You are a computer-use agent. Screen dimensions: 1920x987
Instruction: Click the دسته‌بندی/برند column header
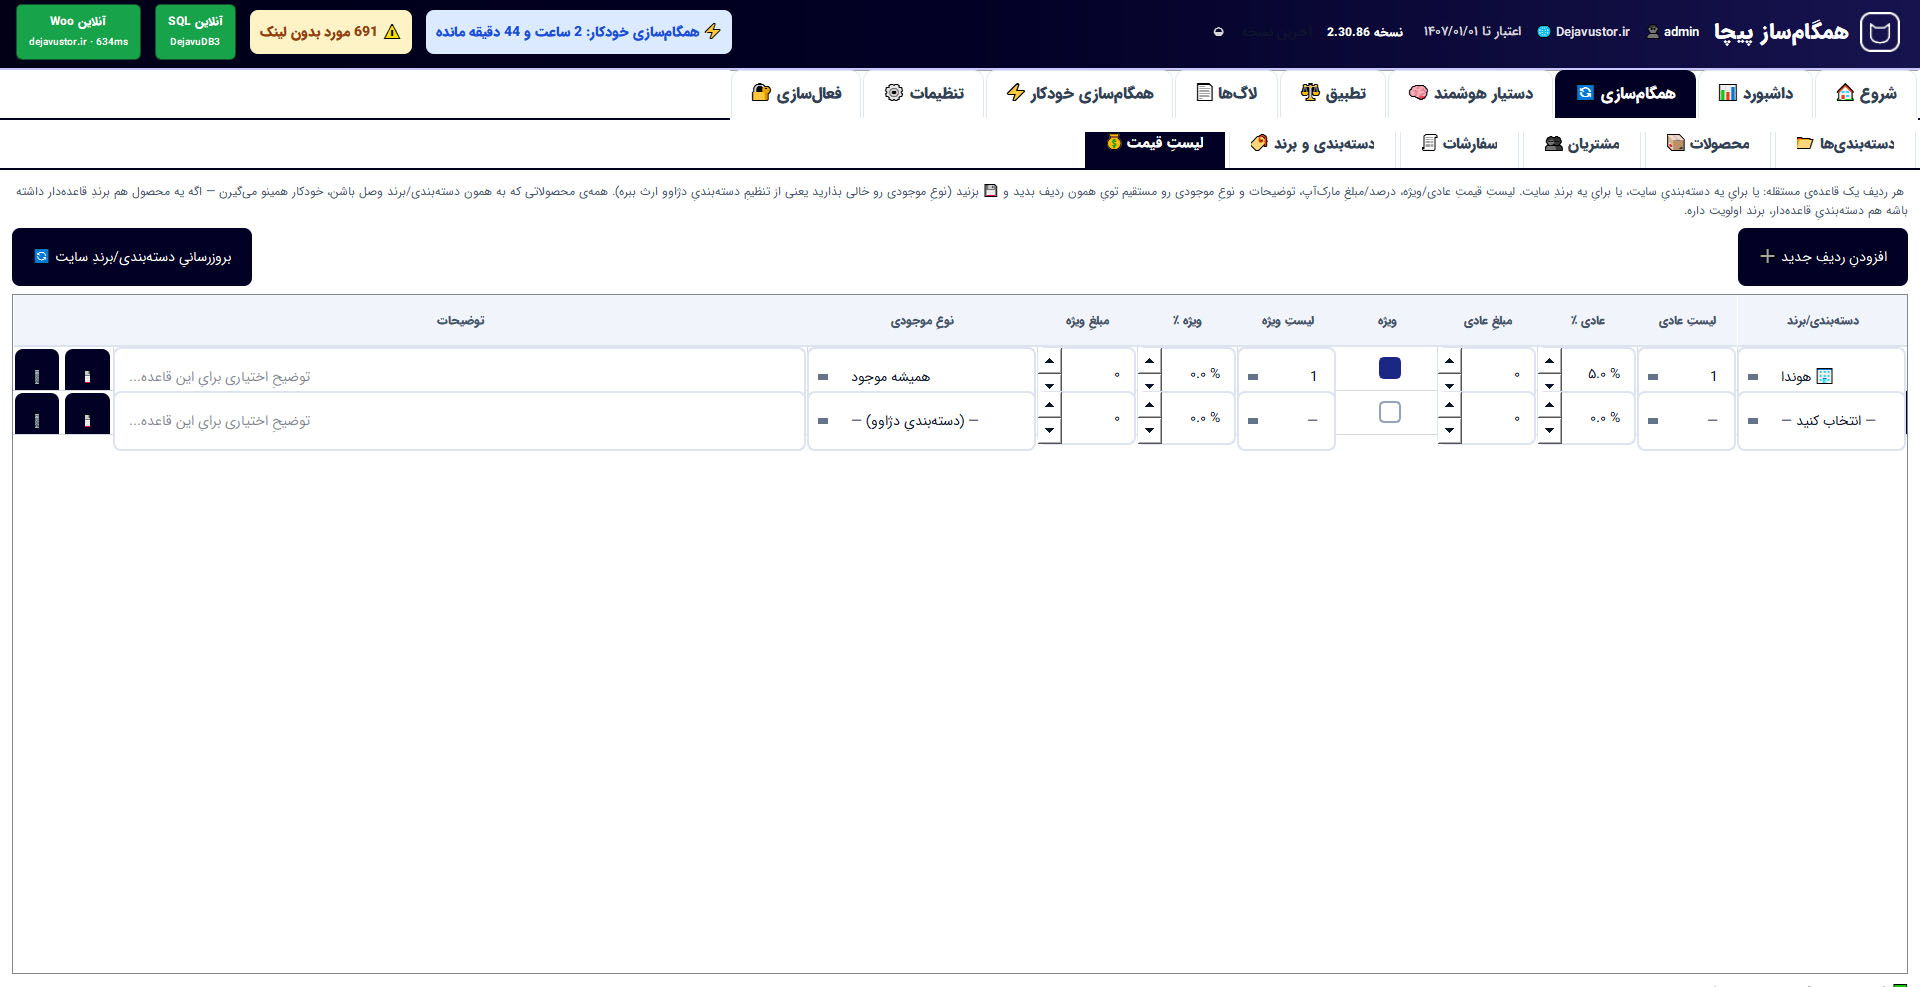1822,321
